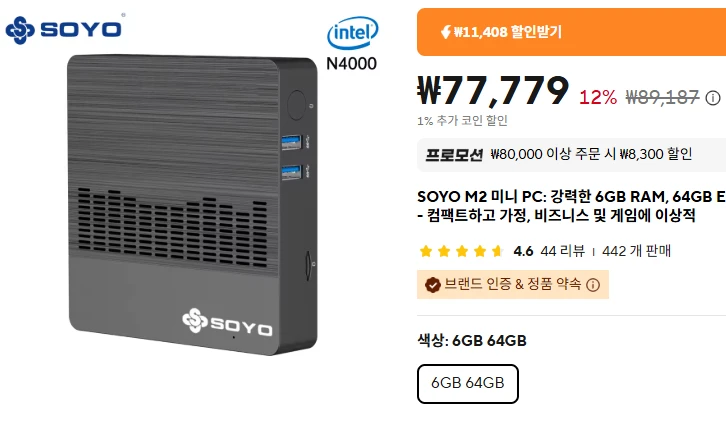Viewport: 726px width, 424px height.
Task: Open the 44 리뷰 reviews link
Action: [563, 251]
